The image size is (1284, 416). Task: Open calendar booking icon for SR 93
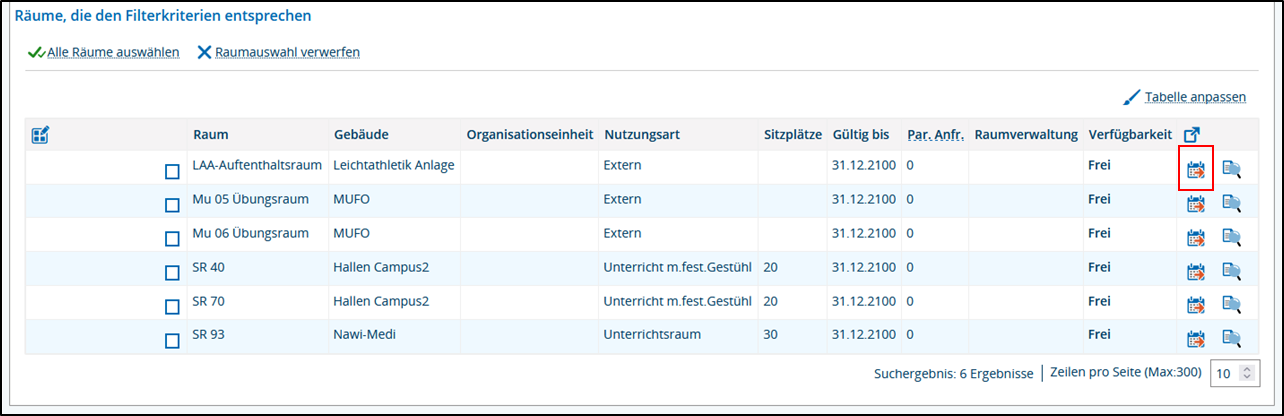point(1196,339)
